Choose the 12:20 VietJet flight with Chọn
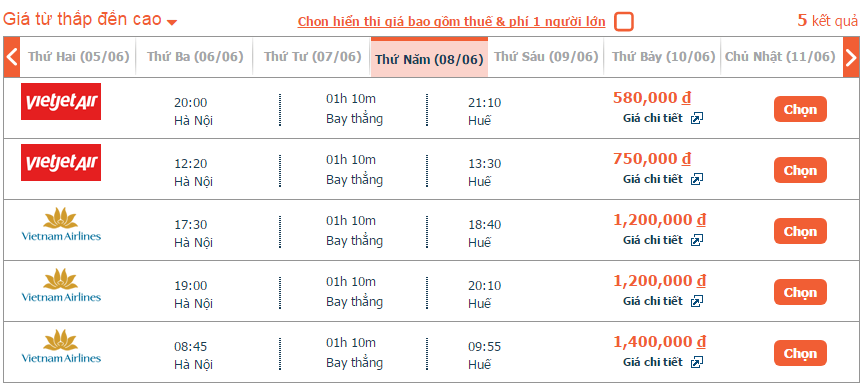865x387 pixels. click(x=800, y=170)
